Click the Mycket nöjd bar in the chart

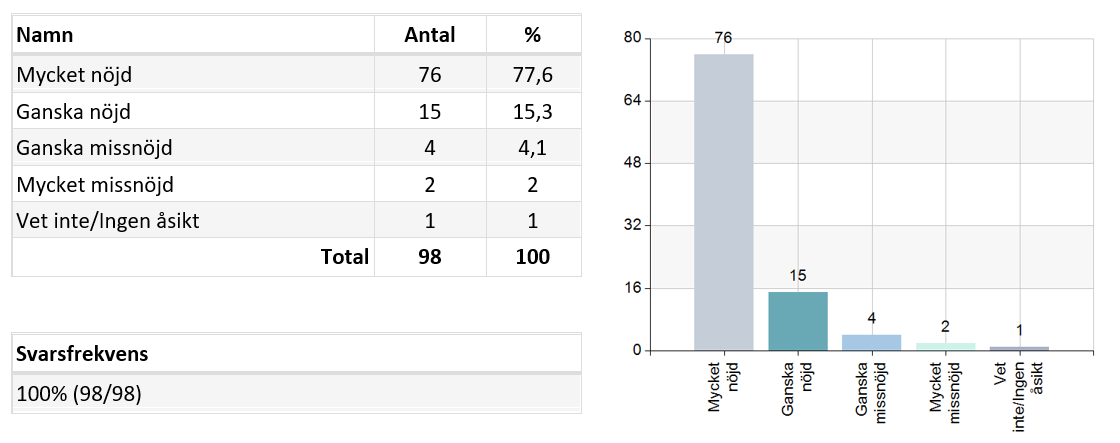click(x=724, y=202)
